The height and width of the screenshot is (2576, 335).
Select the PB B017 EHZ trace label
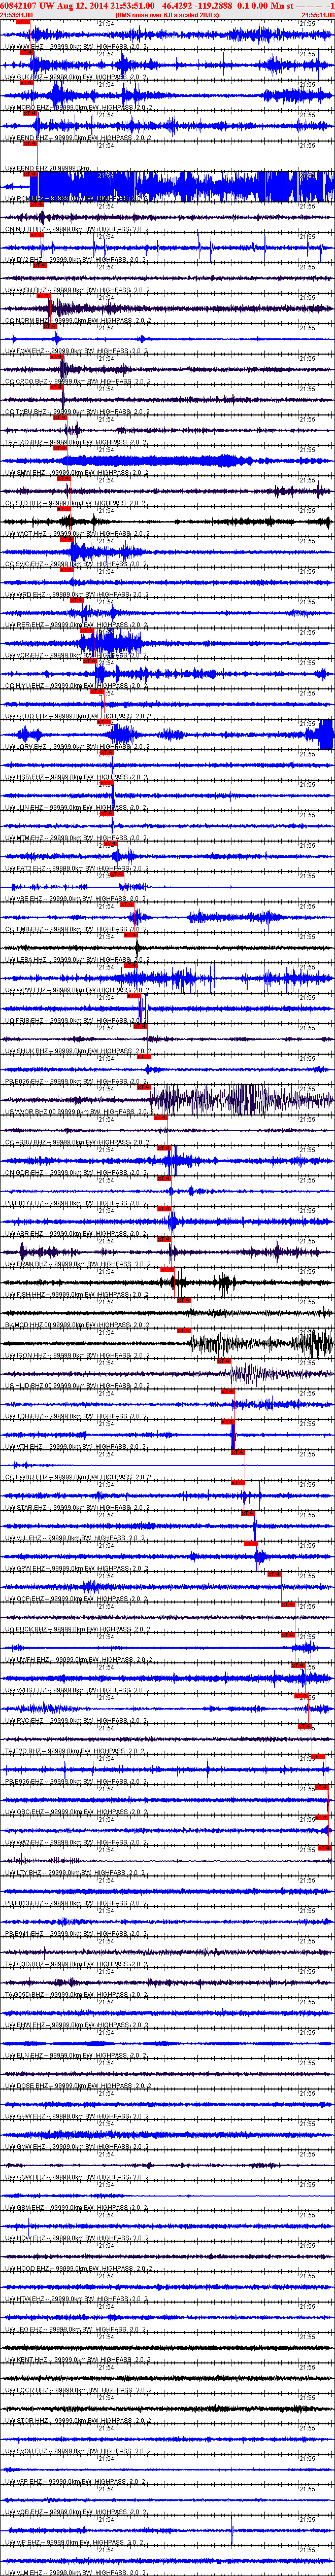click(78, 1203)
